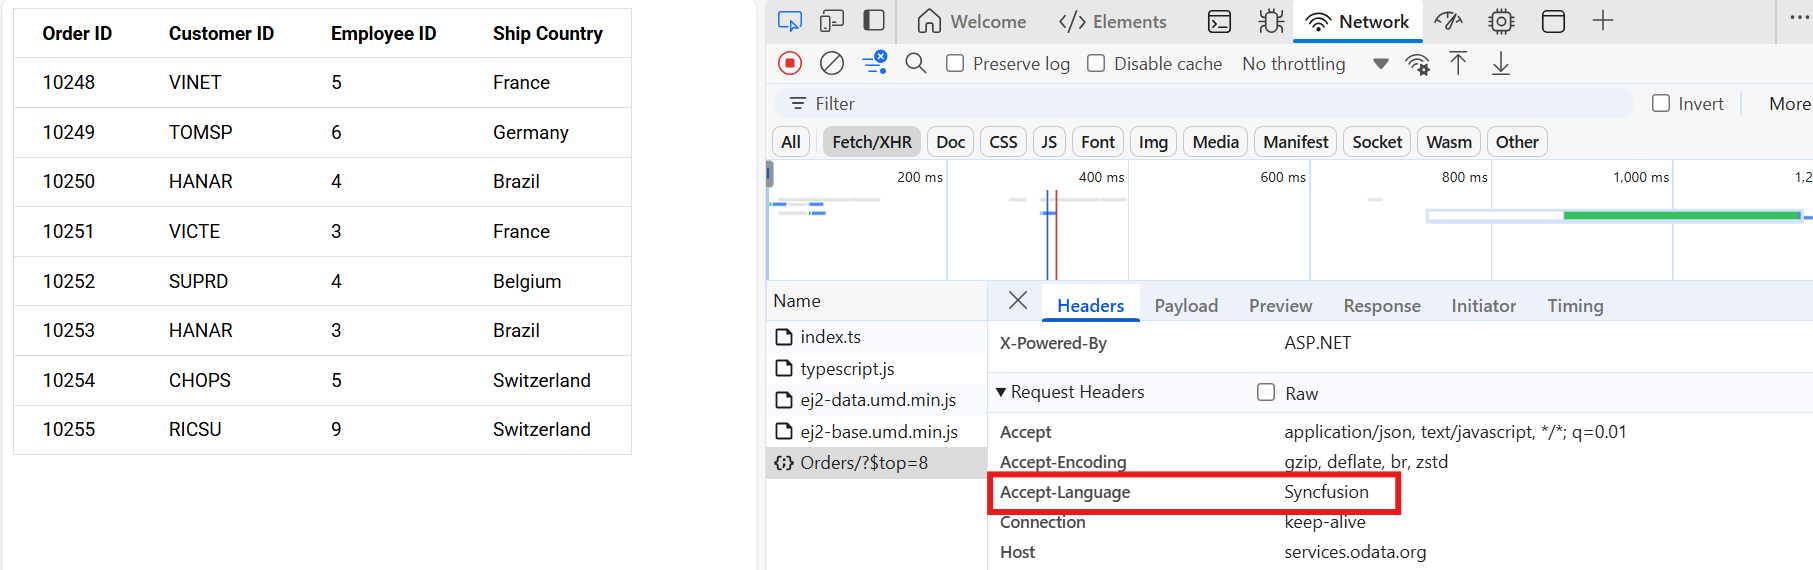
Task: Open the Elements panel tab
Action: [1112, 21]
